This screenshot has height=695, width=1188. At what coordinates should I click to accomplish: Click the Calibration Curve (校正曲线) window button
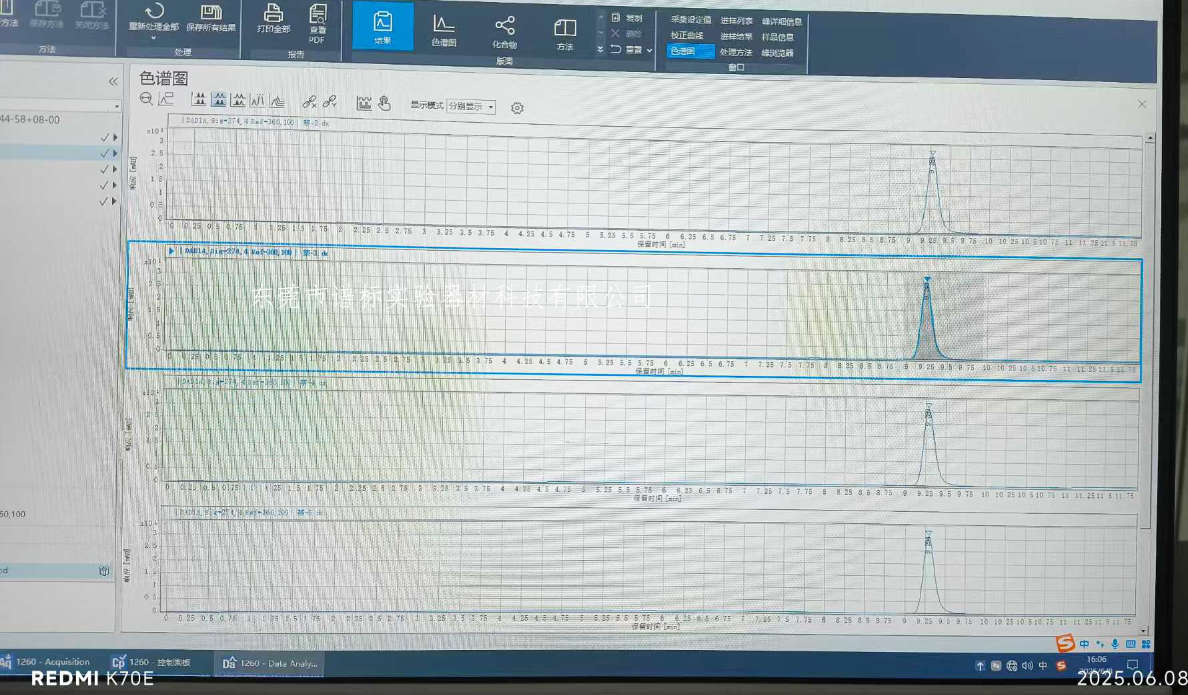[687, 36]
